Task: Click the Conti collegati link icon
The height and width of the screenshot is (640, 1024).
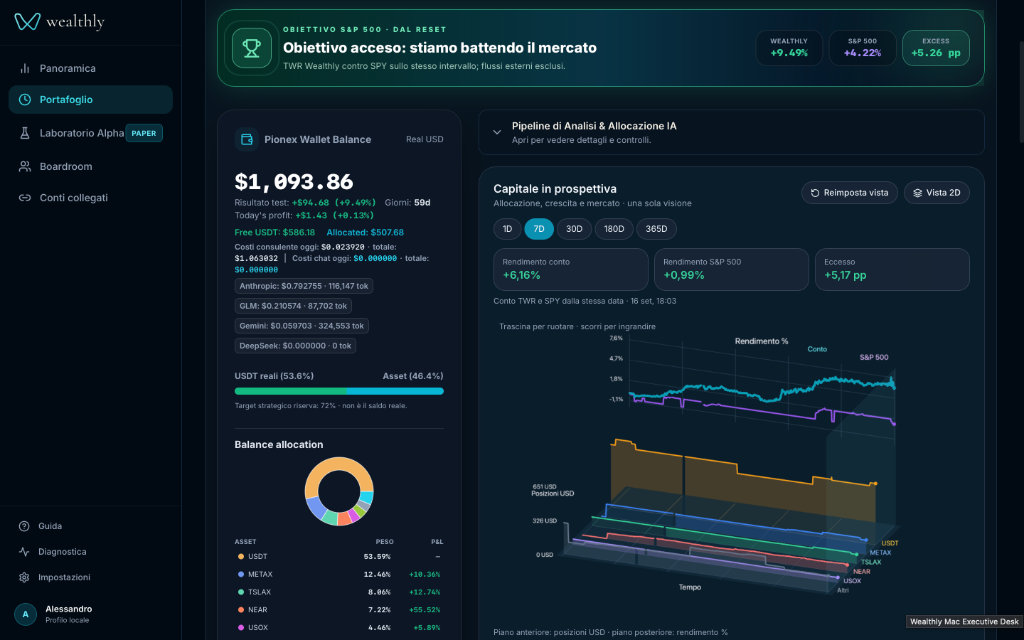Action: coord(25,198)
